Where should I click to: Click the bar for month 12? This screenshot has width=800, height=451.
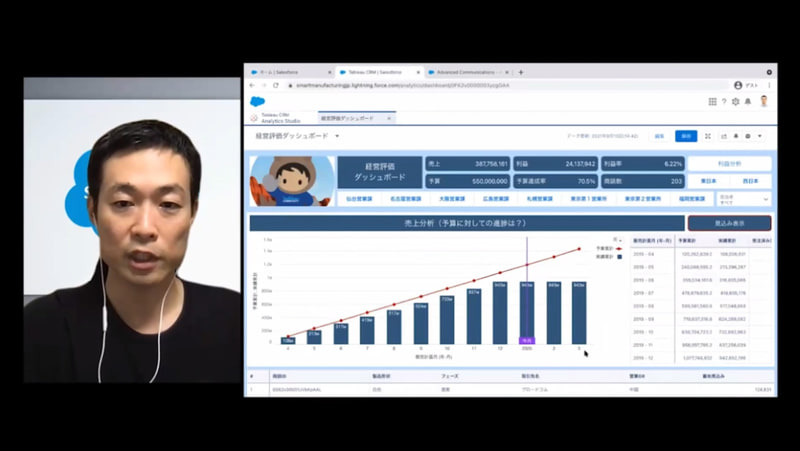[500, 313]
